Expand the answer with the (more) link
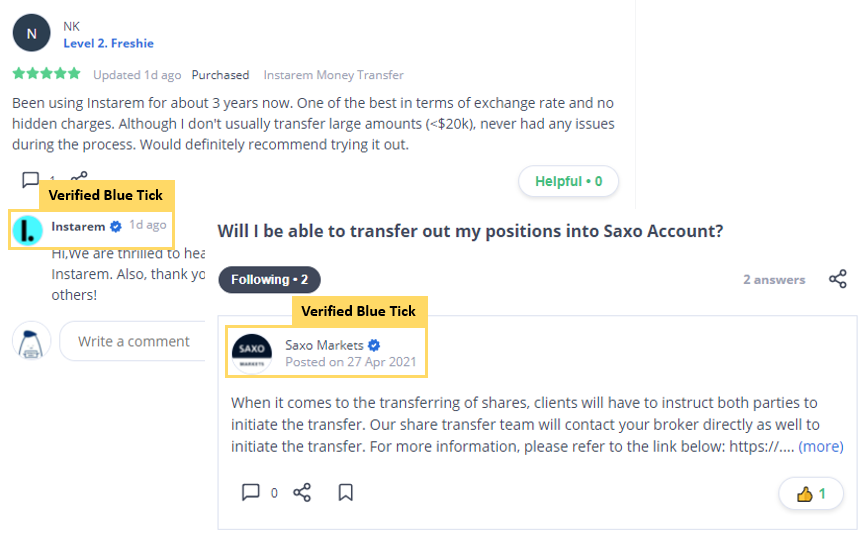 [x=820, y=446]
